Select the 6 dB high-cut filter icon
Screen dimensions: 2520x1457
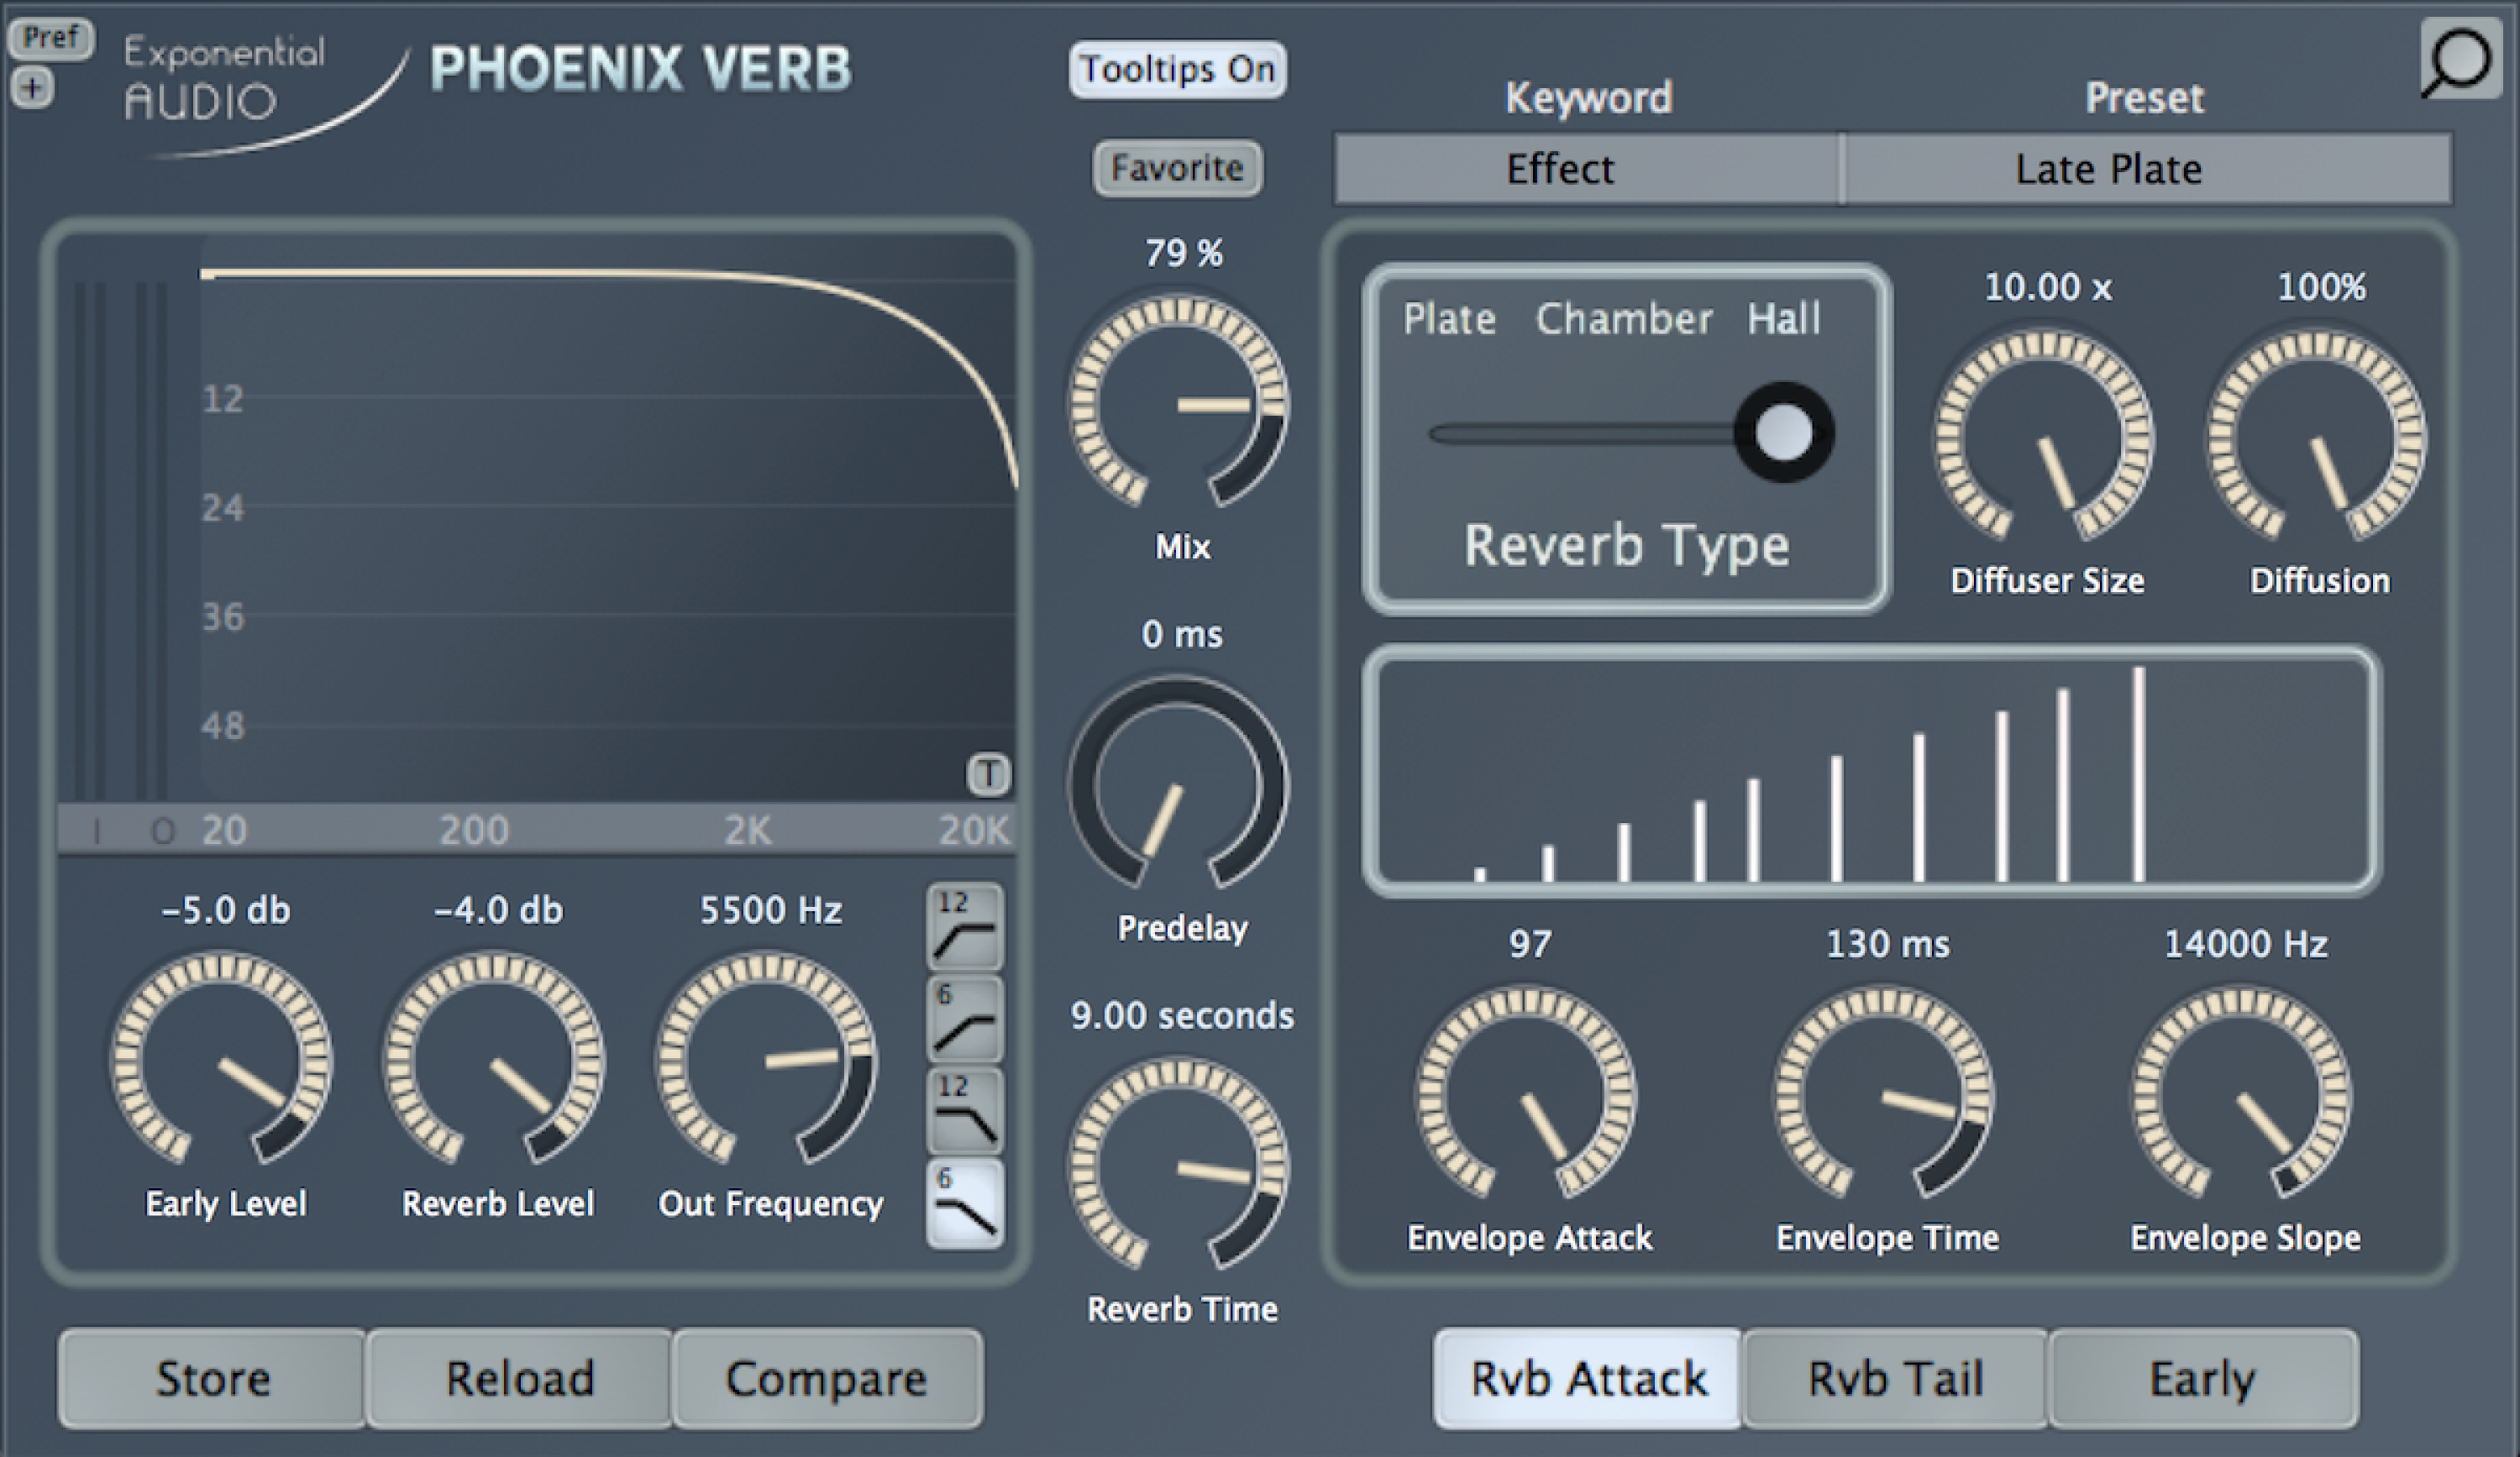pyautogui.click(x=964, y=1202)
